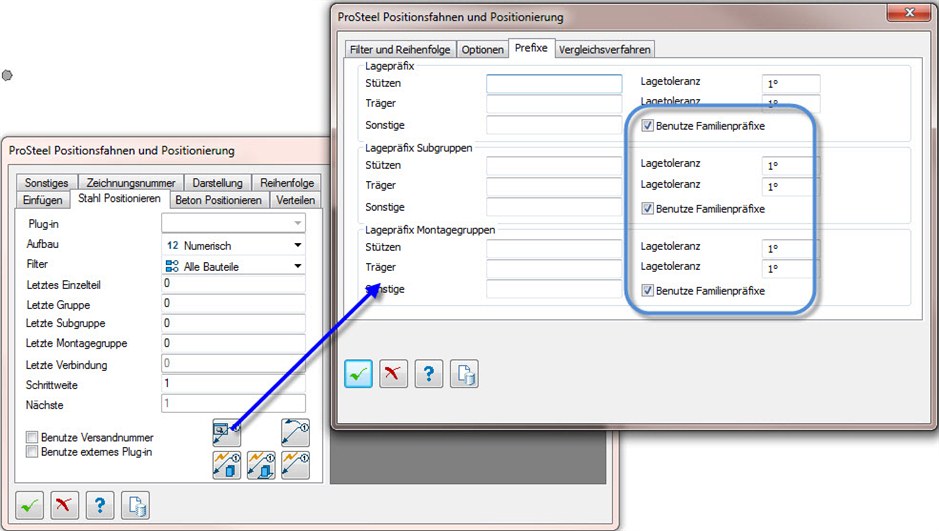This screenshot has height=531, width=939.
Task: Click template copy icon in left dialog
Action: [x=135, y=506]
